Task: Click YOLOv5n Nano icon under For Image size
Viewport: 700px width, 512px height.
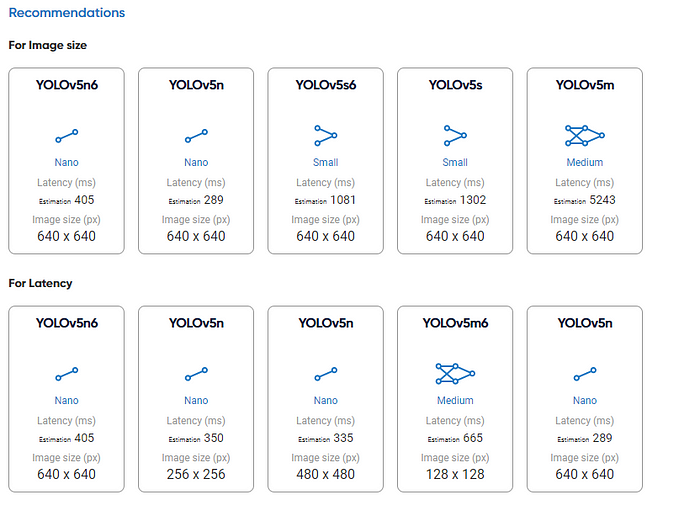Action: (x=196, y=135)
